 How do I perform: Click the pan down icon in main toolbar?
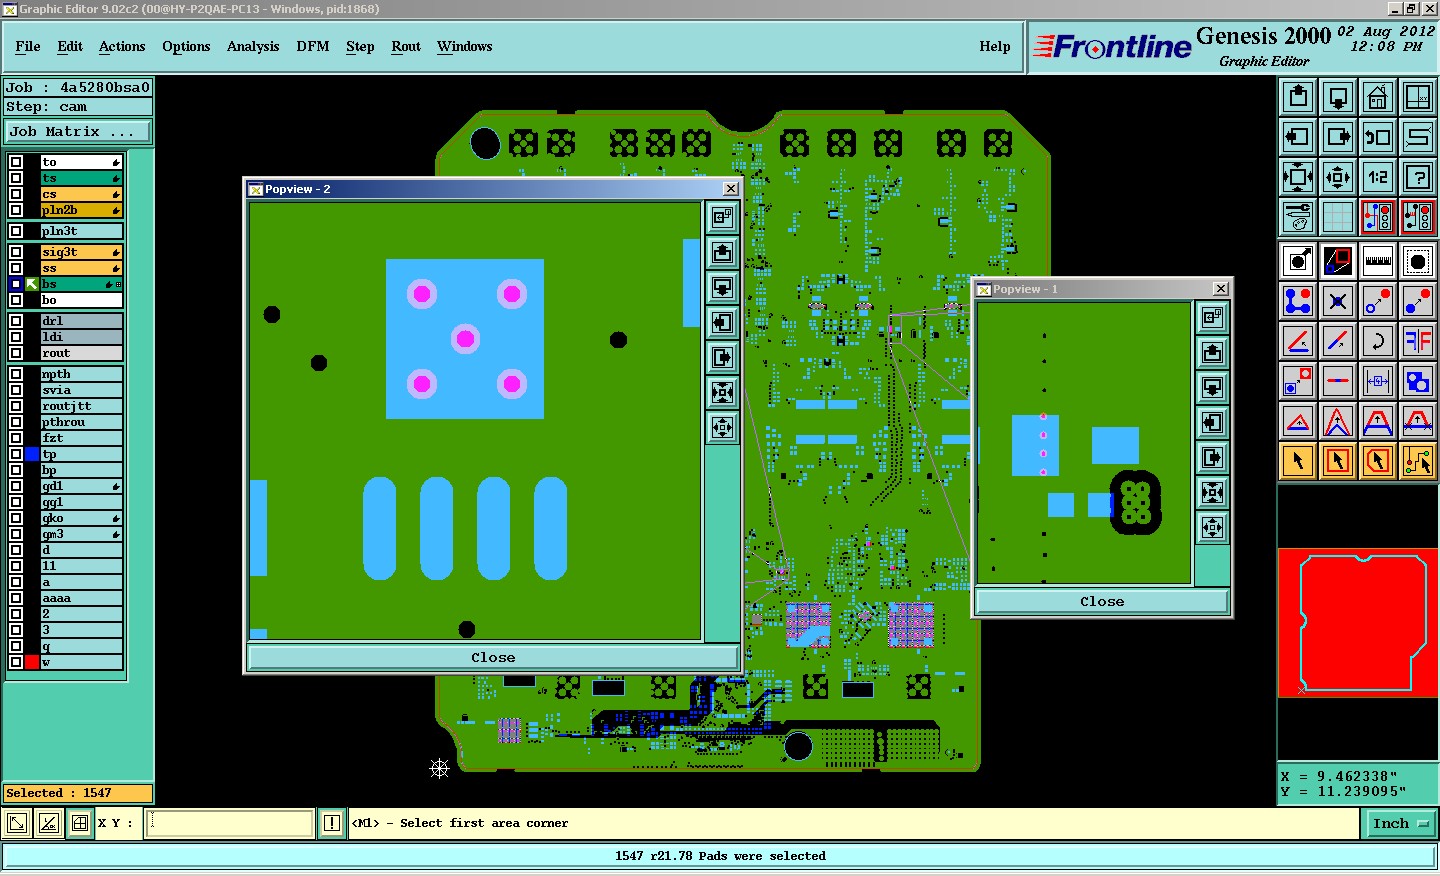[1338, 97]
